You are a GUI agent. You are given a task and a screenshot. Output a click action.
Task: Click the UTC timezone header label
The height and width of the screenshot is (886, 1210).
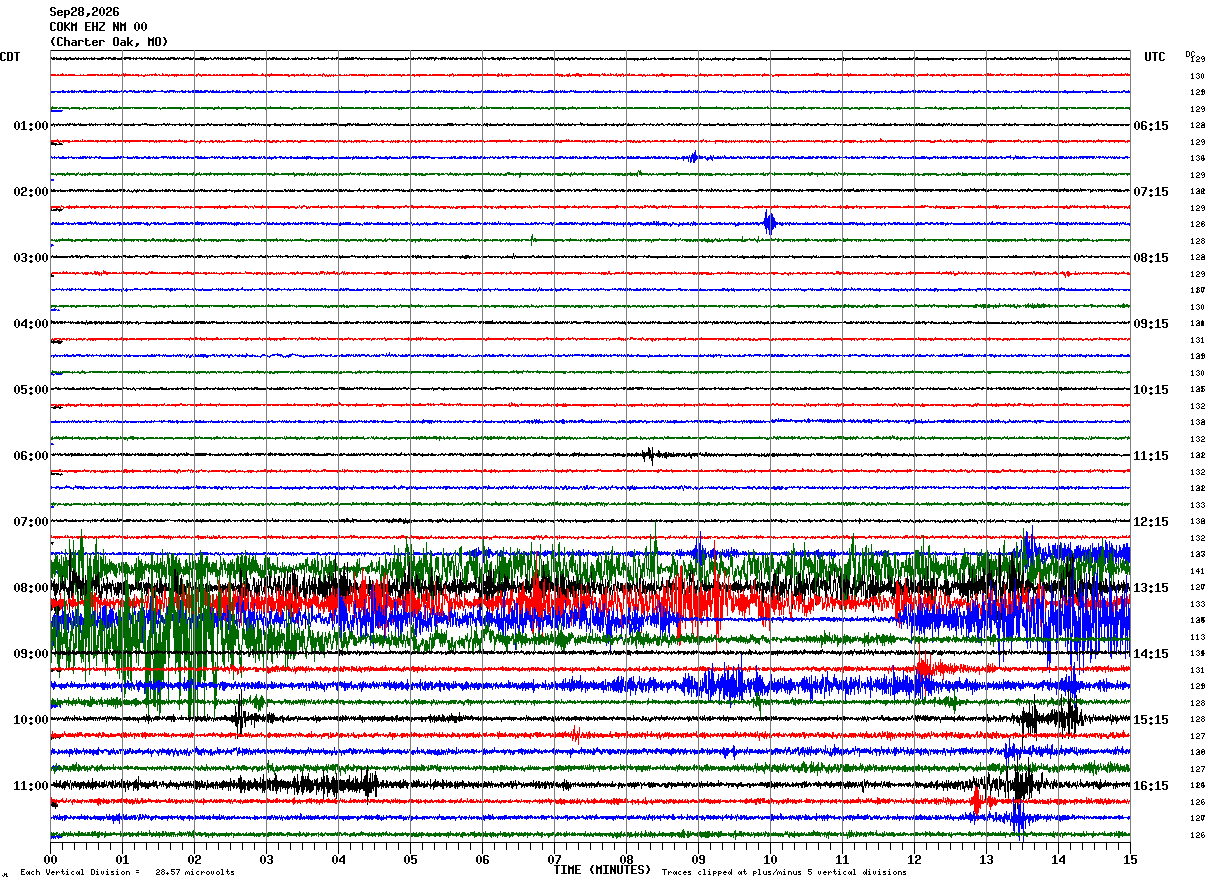click(x=1155, y=57)
